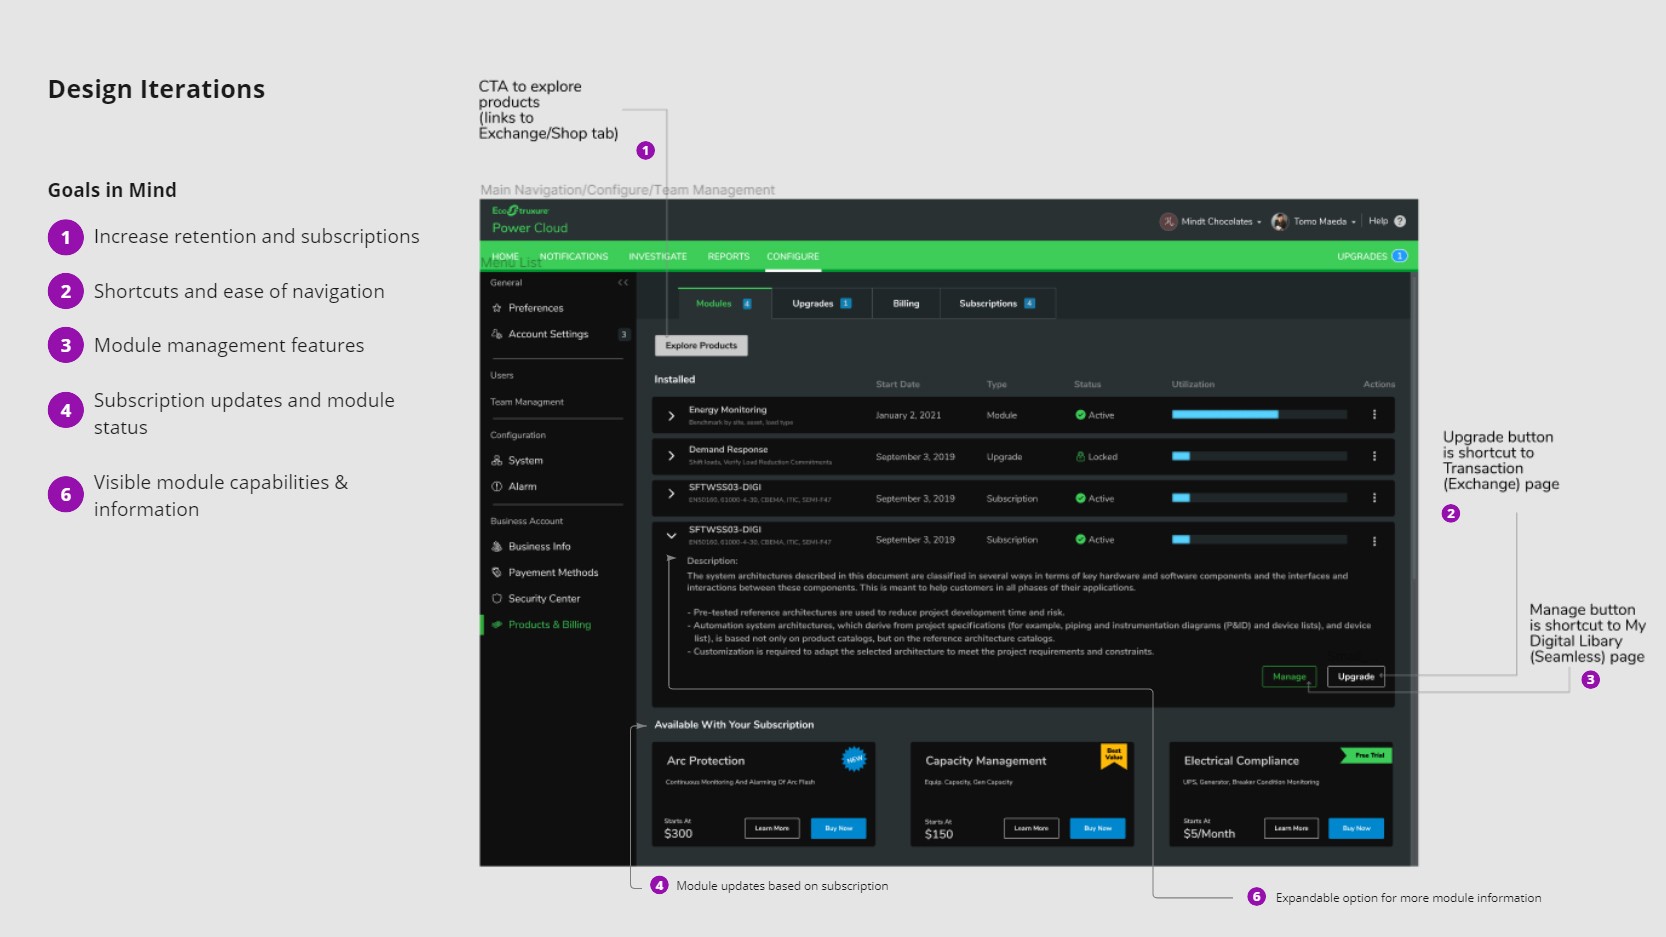Click the "$5/Month" price text
The width and height of the screenshot is (1666, 937).
click(1209, 834)
